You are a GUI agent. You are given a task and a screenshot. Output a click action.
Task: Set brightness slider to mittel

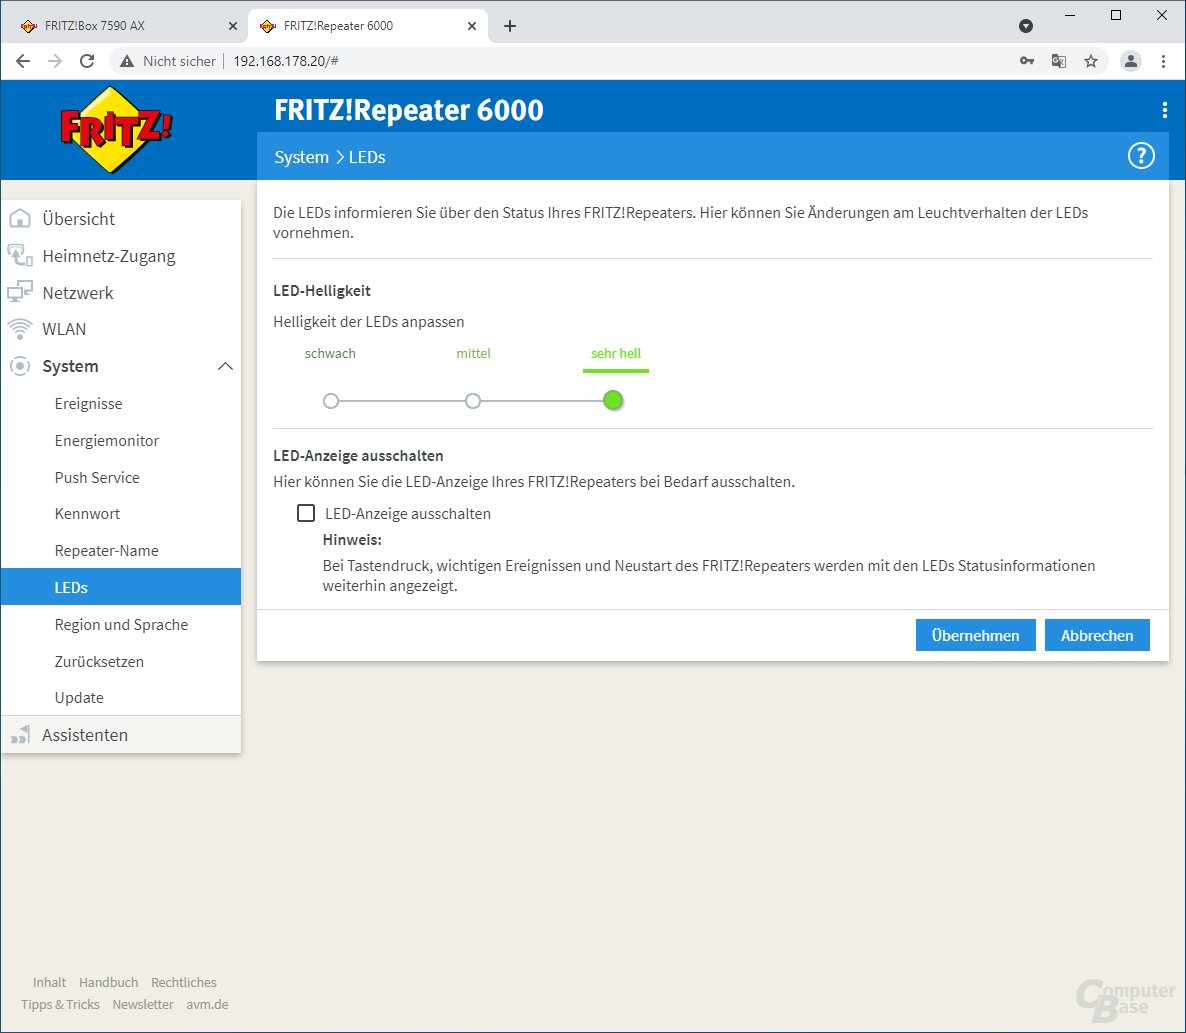click(x=473, y=401)
